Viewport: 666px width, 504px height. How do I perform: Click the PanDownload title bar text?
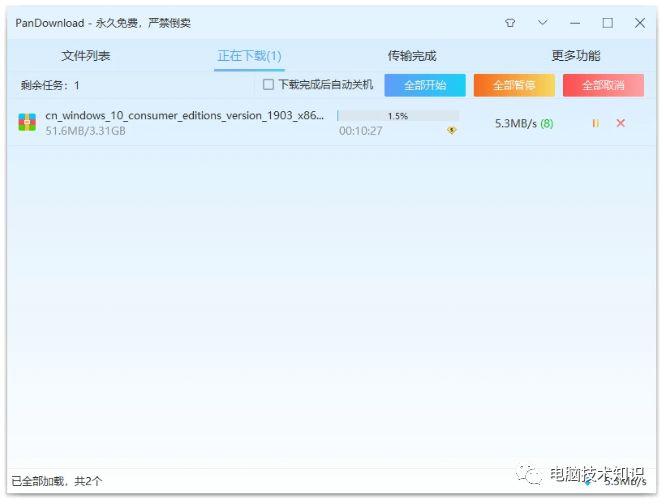(x=103, y=23)
